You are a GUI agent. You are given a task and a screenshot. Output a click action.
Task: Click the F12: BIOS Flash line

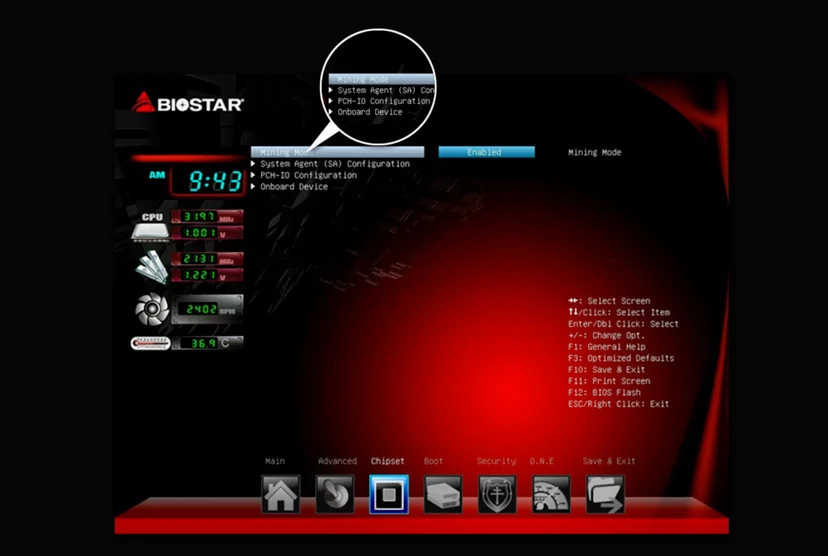(605, 392)
